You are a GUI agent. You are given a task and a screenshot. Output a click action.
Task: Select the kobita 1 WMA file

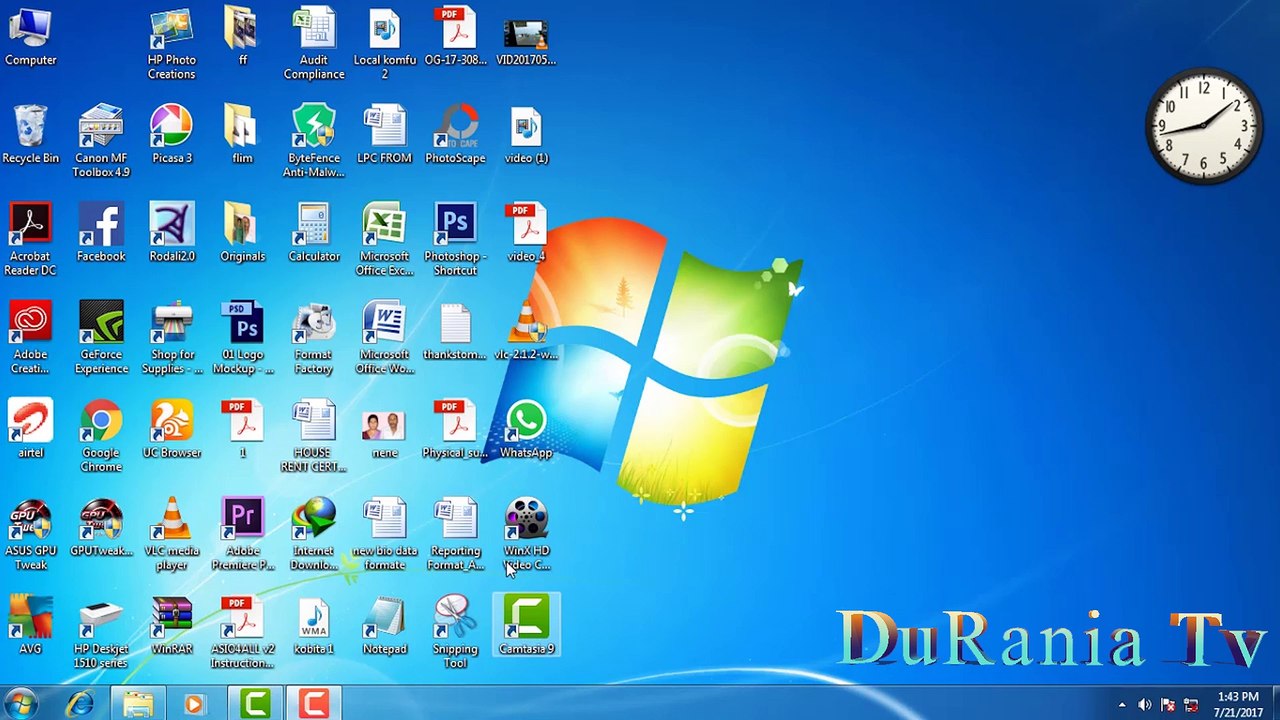point(314,625)
